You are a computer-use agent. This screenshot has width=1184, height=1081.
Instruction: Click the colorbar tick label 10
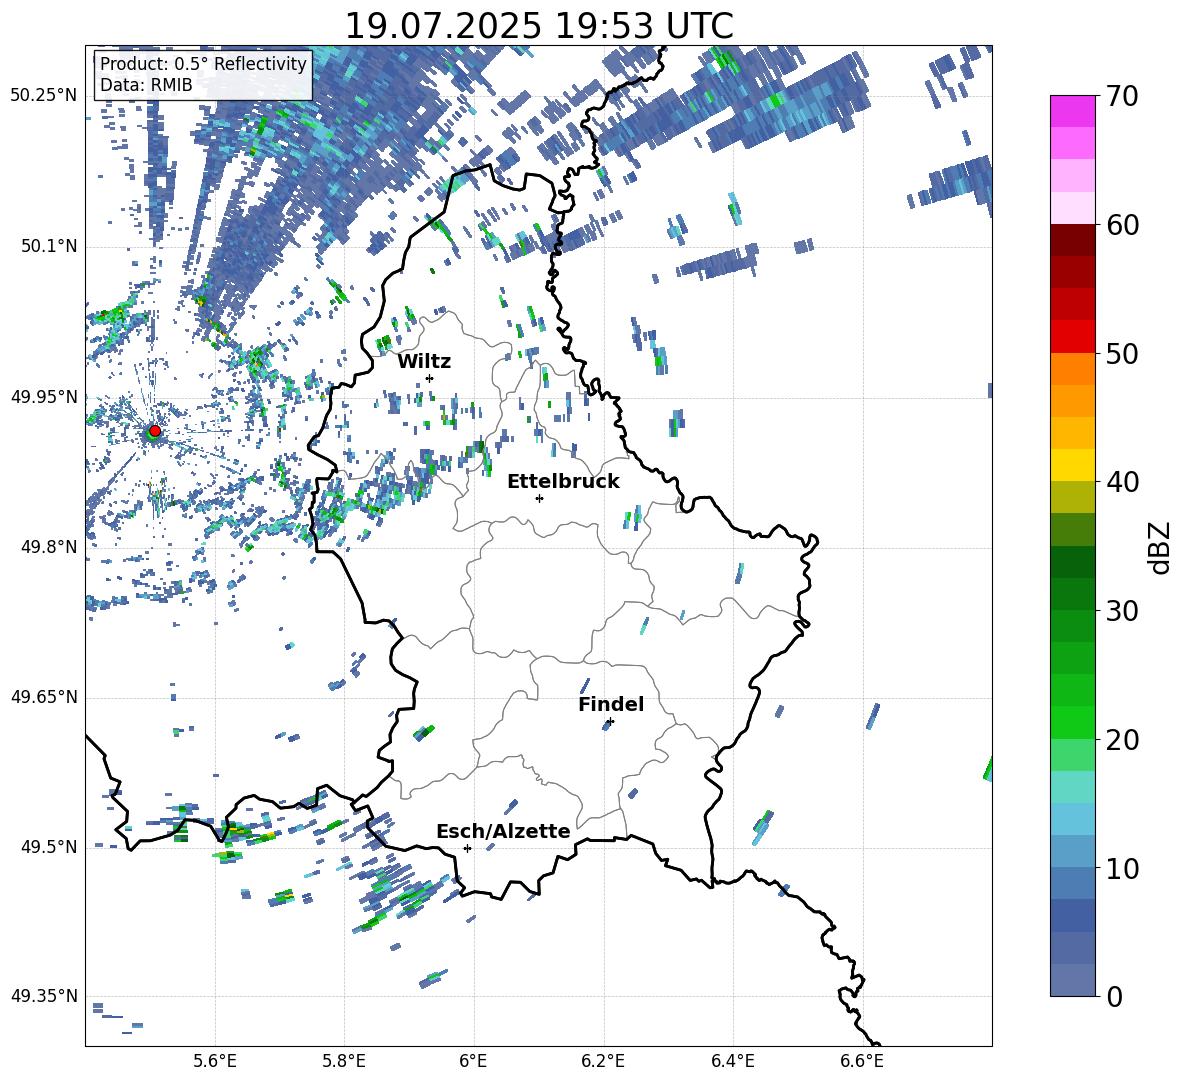1122,868
